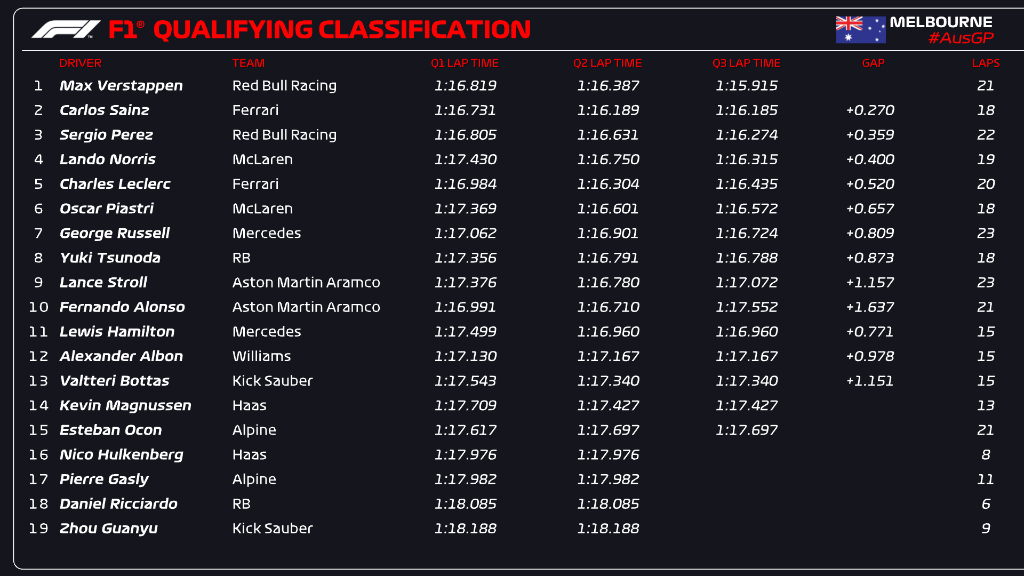Click the Melbourne location label

tap(941, 21)
